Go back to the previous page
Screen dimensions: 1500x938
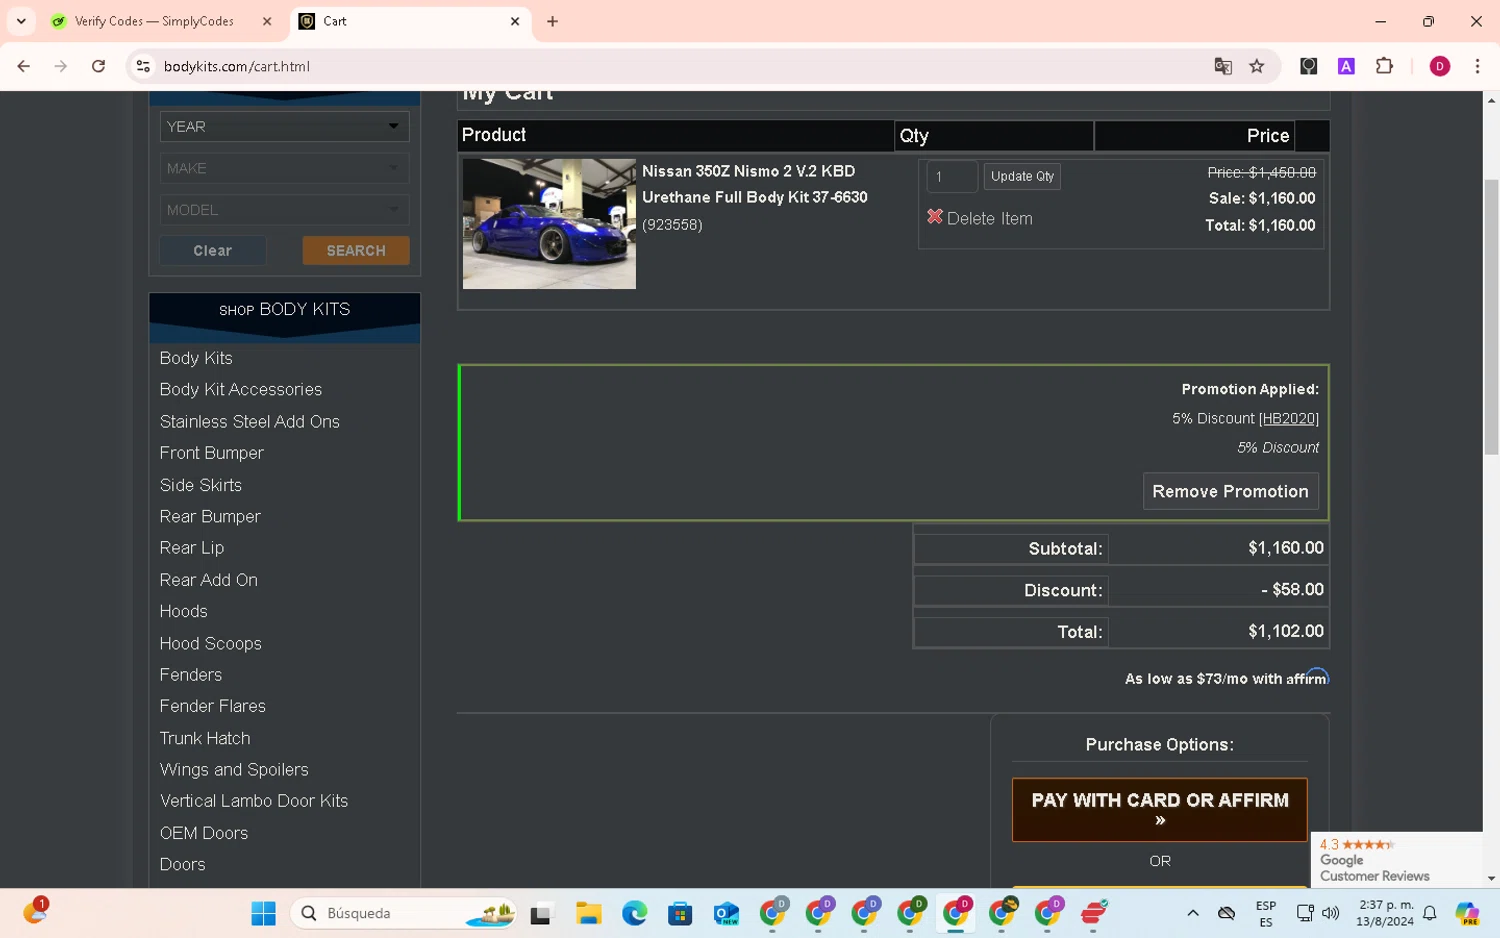24,66
